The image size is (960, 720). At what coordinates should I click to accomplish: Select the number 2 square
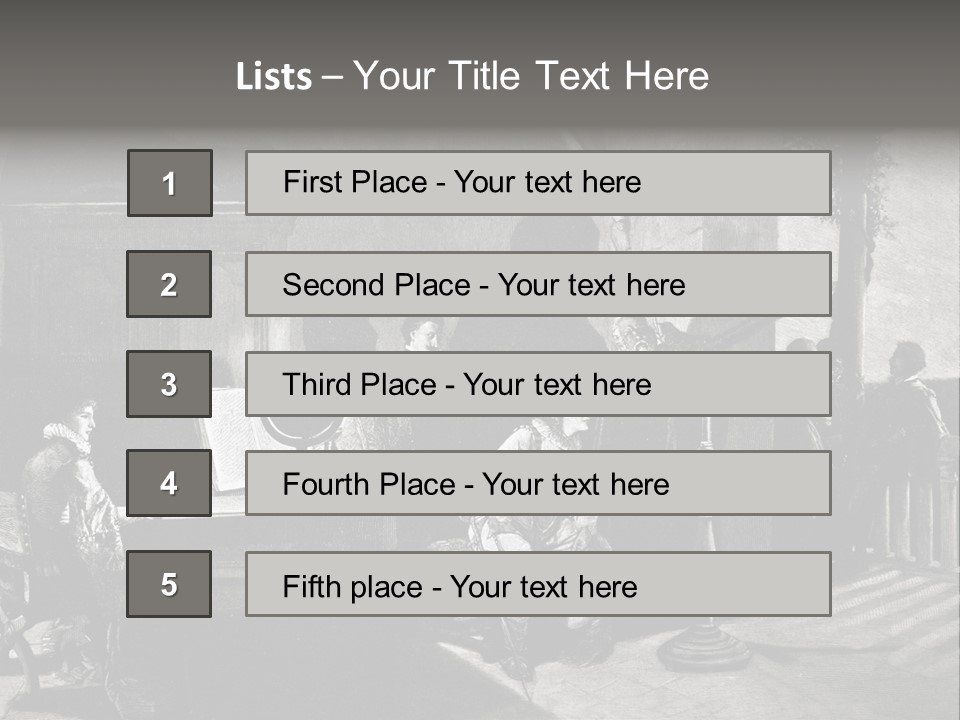click(169, 284)
